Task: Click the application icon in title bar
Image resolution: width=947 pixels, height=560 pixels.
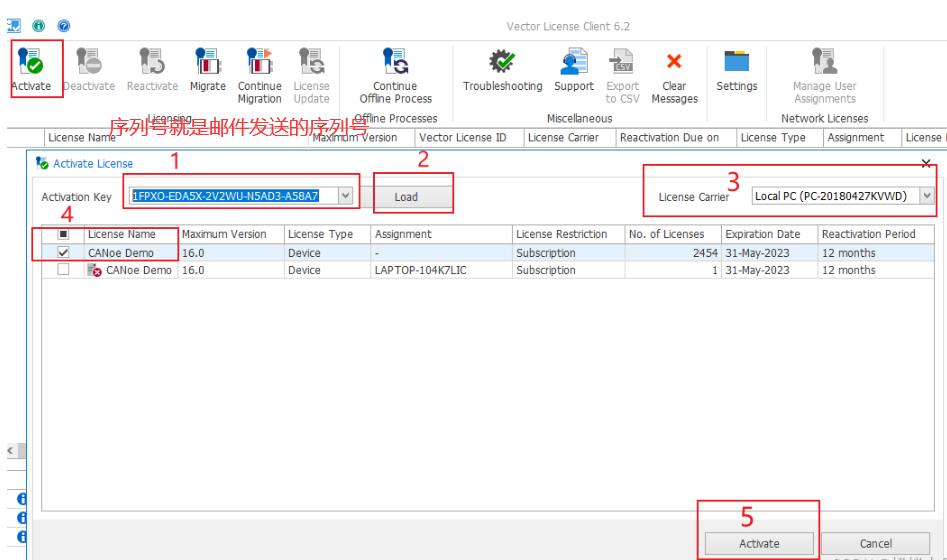Action: [13, 25]
